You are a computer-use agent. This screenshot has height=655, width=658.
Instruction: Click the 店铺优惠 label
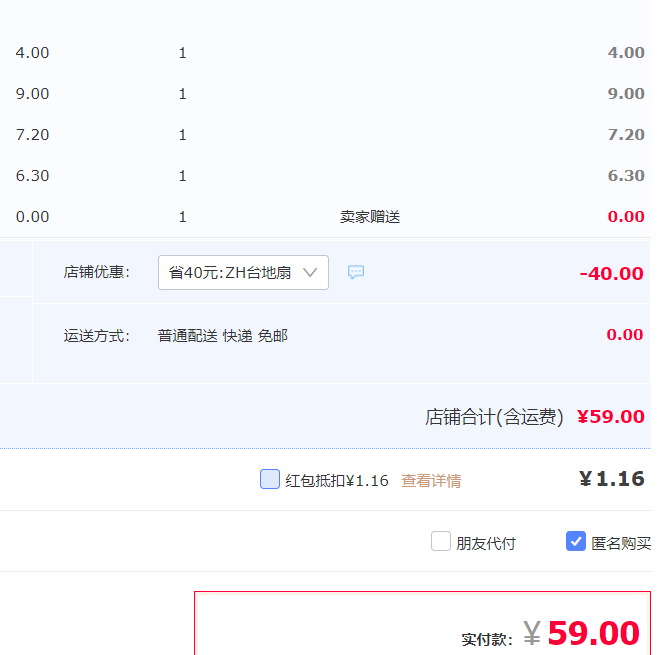[x=97, y=272]
